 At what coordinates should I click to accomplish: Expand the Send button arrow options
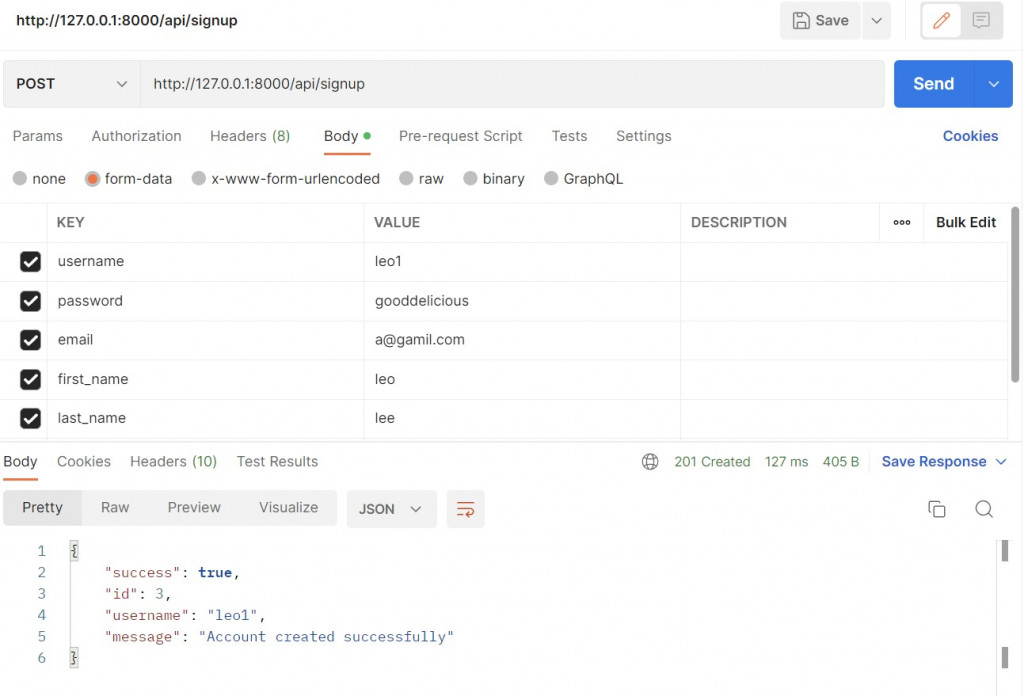point(993,84)
